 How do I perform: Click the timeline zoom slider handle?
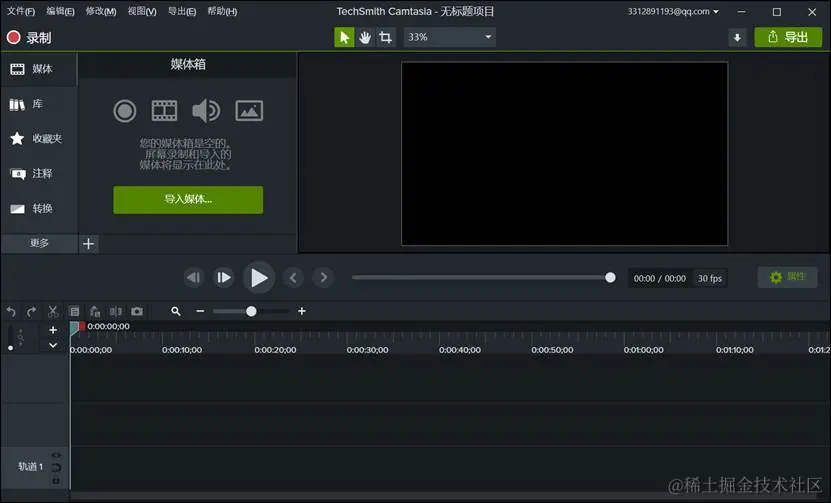tap(251, 311)
